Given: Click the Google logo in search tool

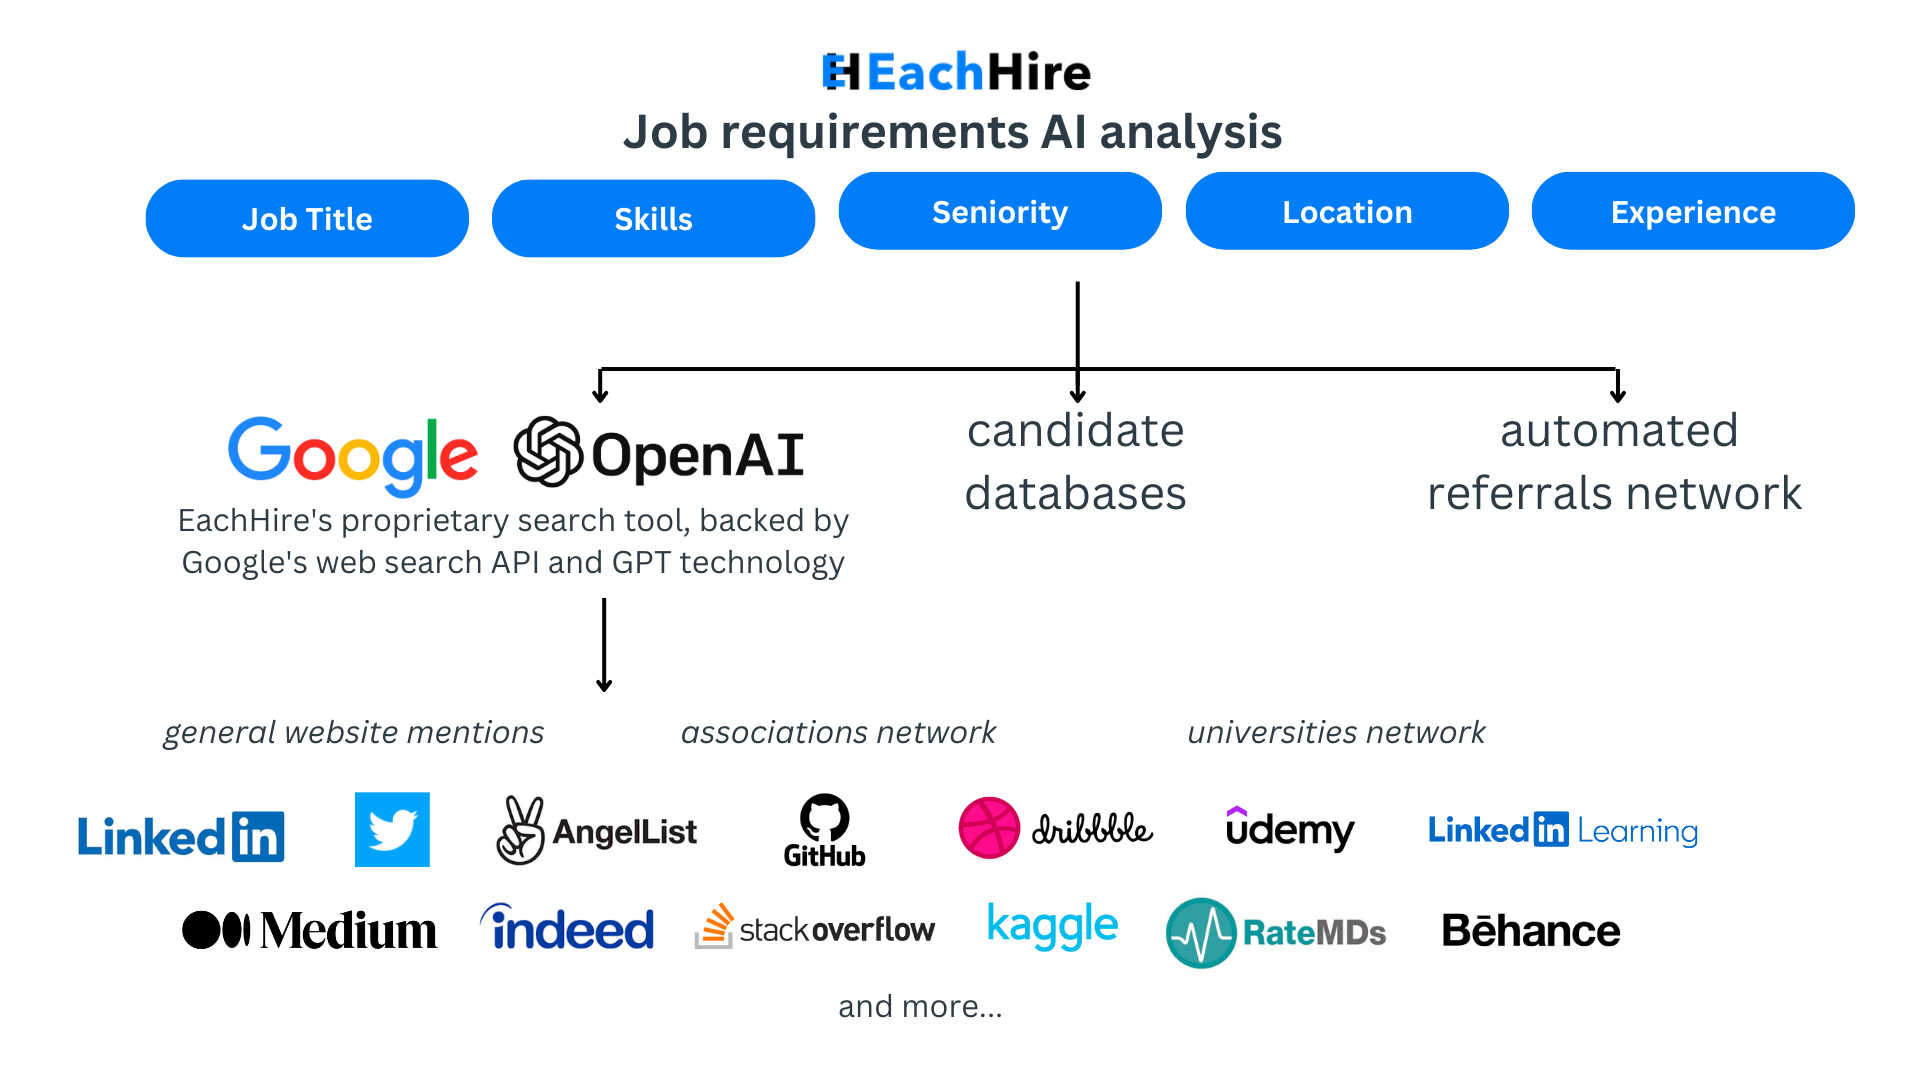Looking at the screenshot, I should [x=345, y=450].
